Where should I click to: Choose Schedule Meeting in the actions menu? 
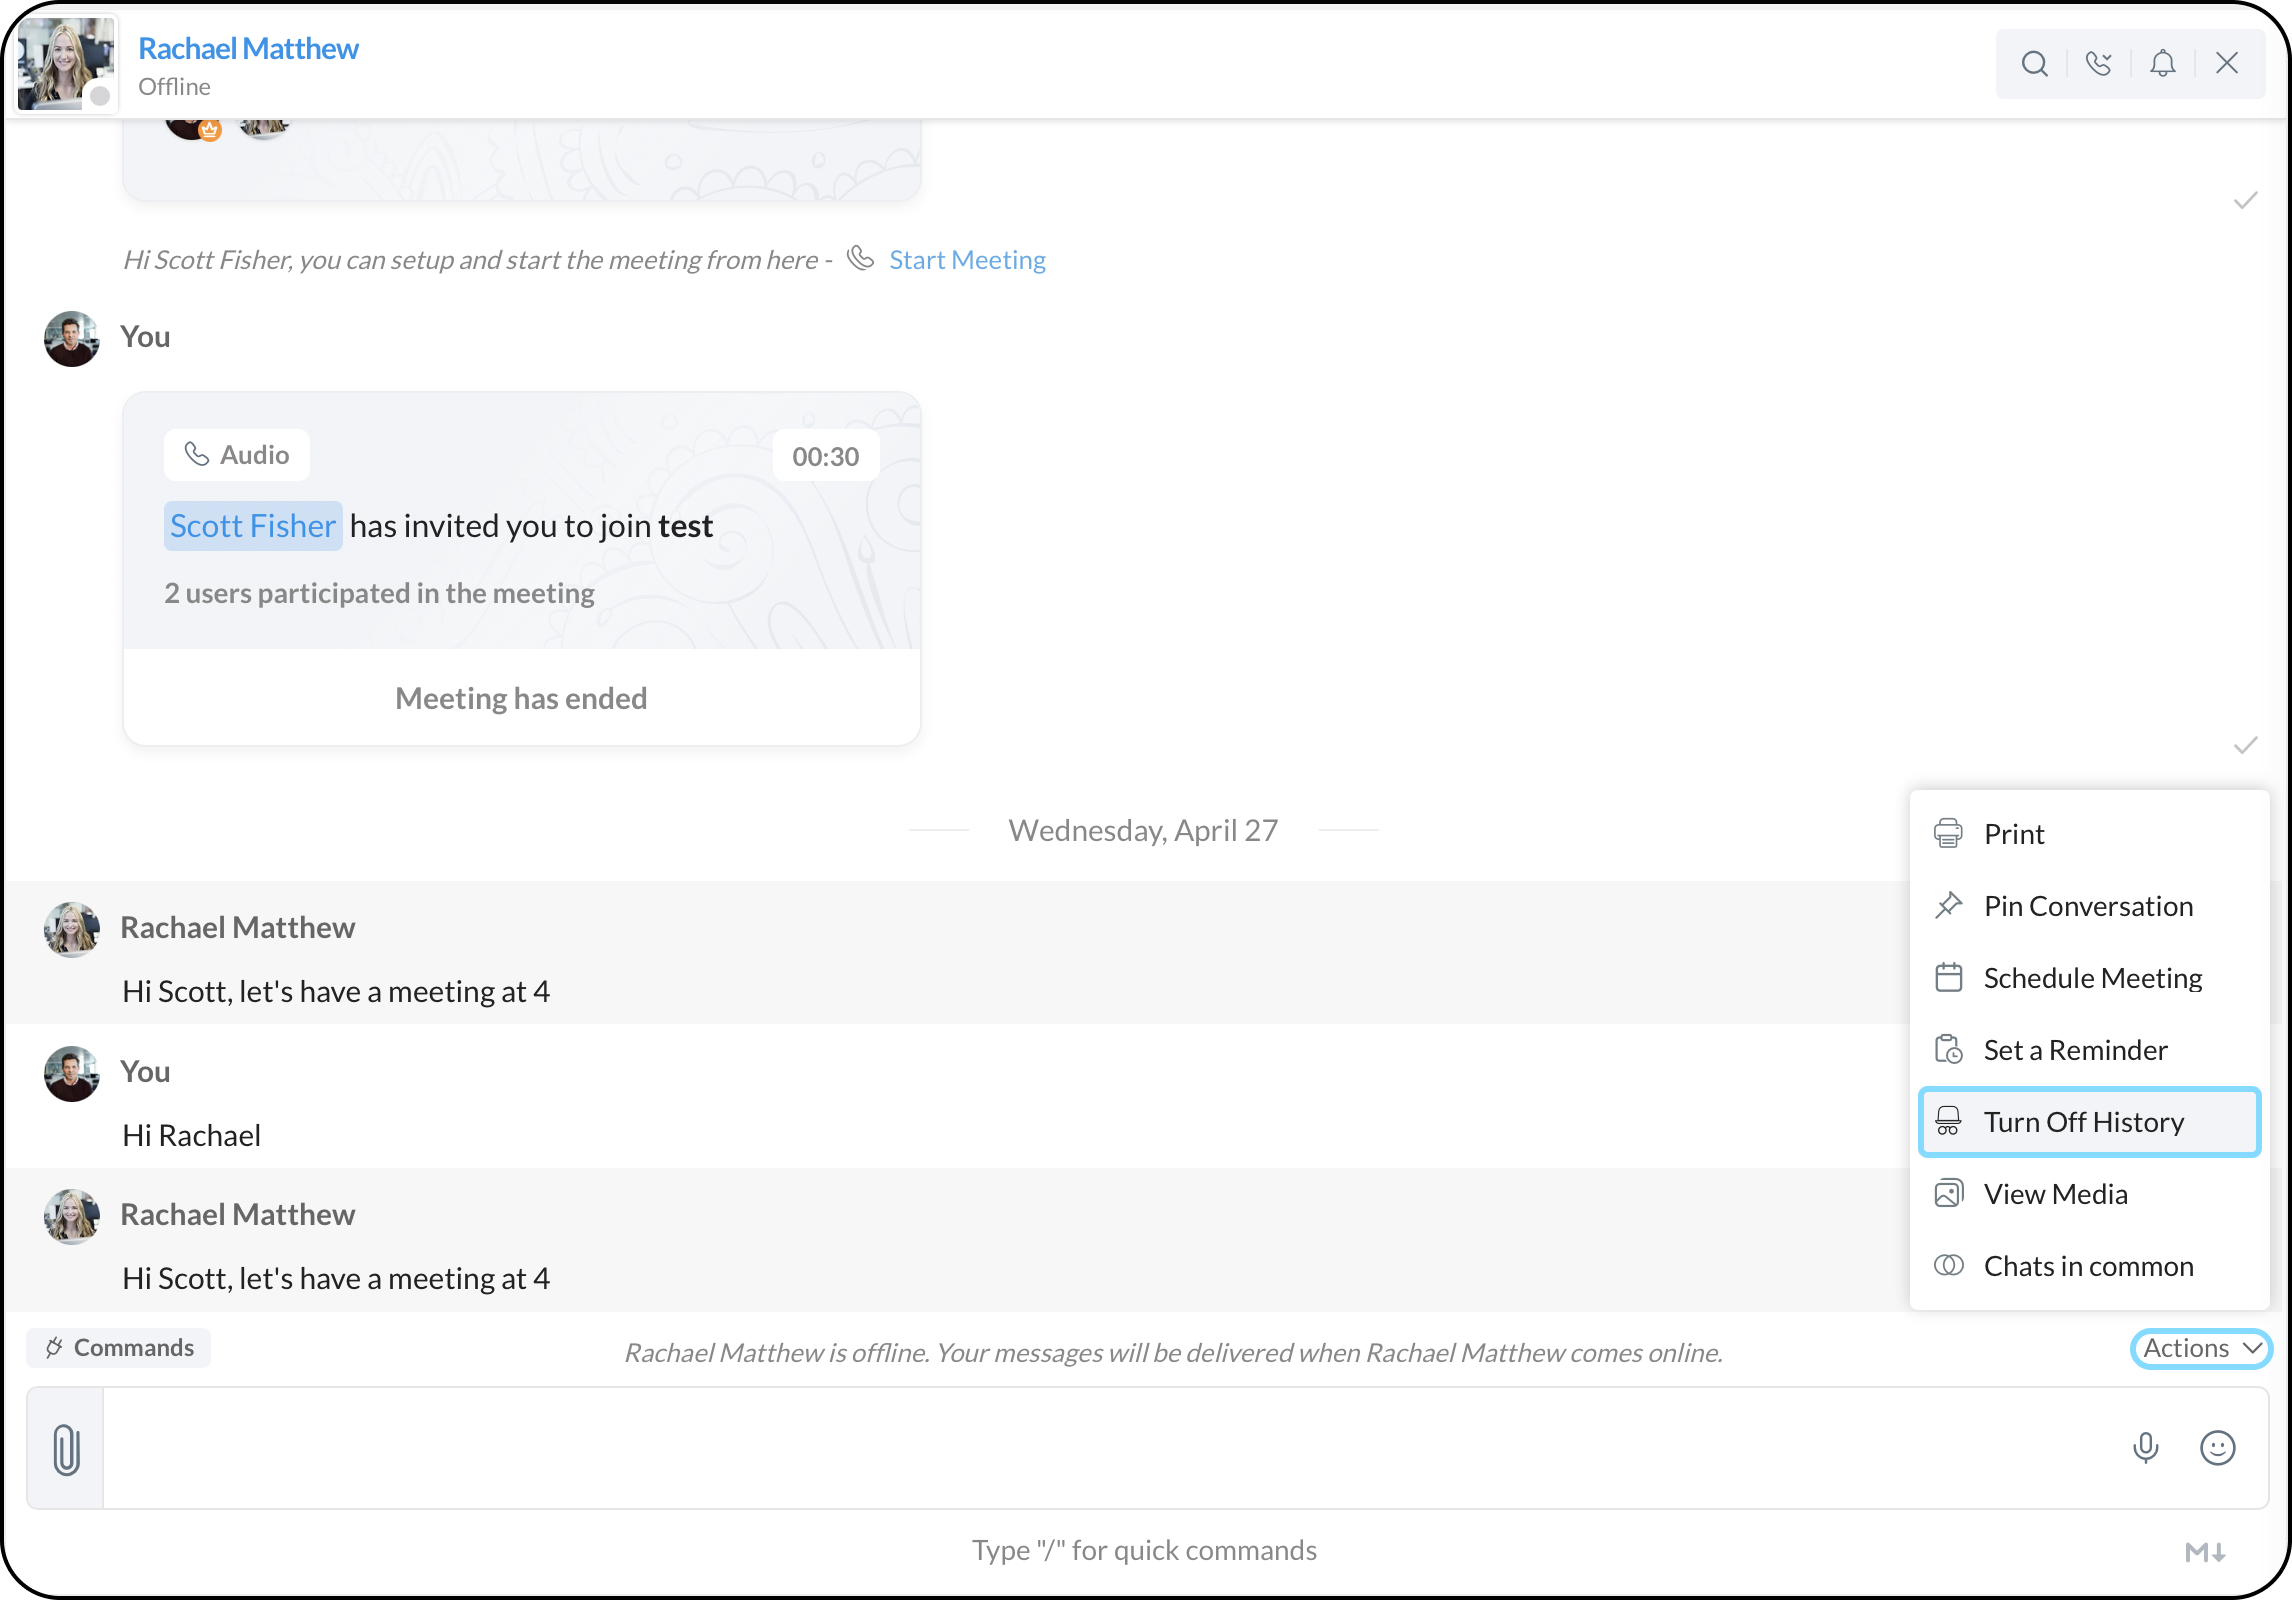(2091, 978)
